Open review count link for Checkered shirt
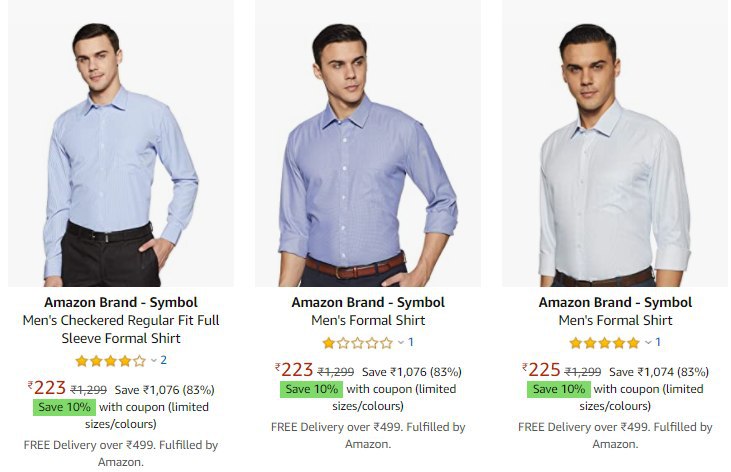The height and width of the screenshot is (472, 731). (164, 361)
